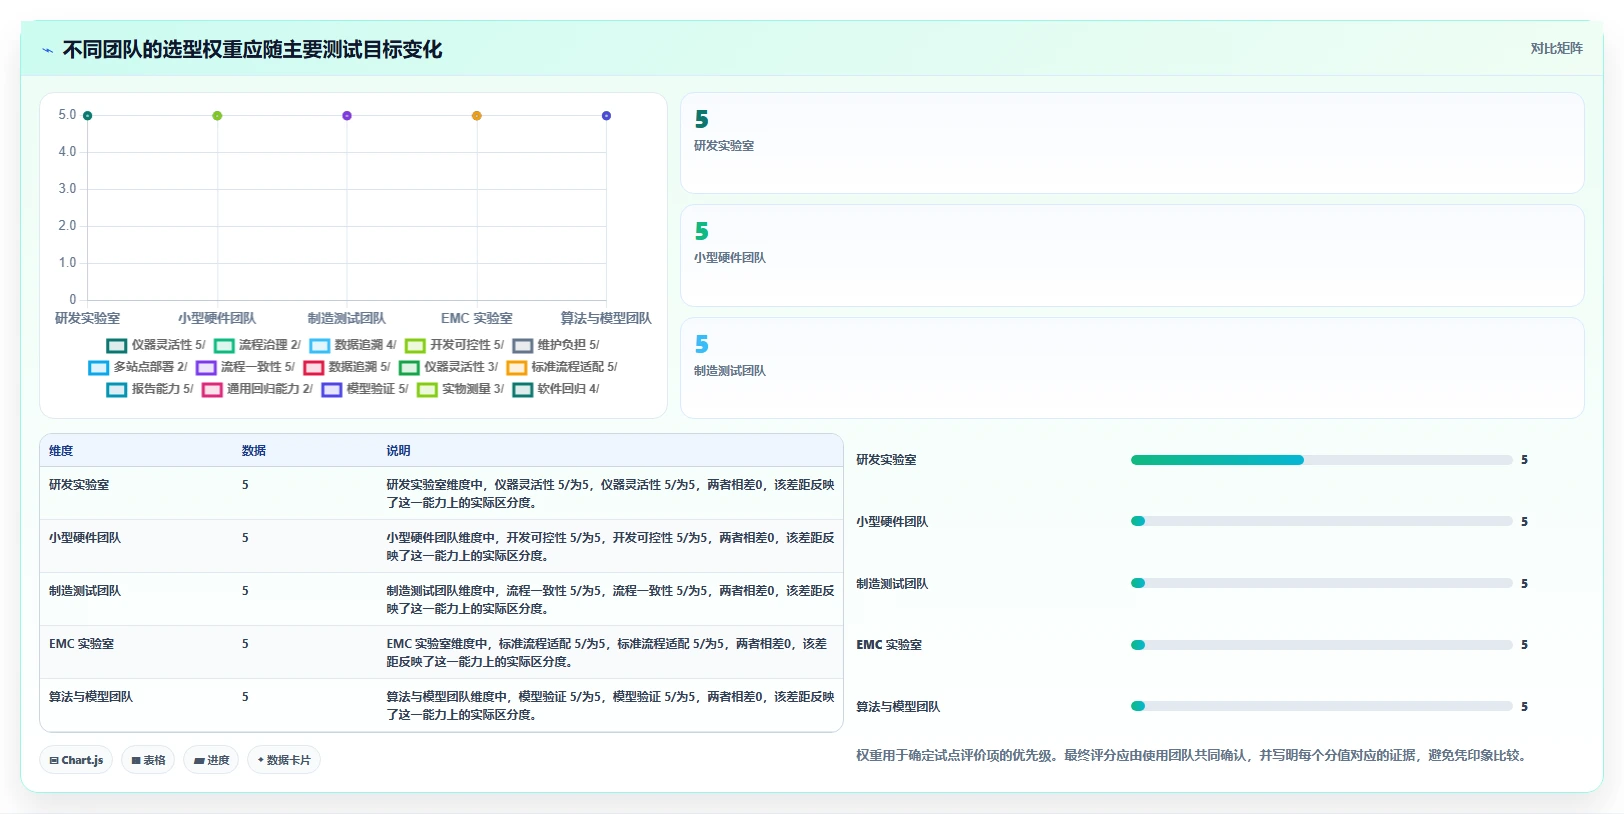Click the 进度 tag chip
The width and height of the screenshot is (1624, 814).
pos(212,760)
